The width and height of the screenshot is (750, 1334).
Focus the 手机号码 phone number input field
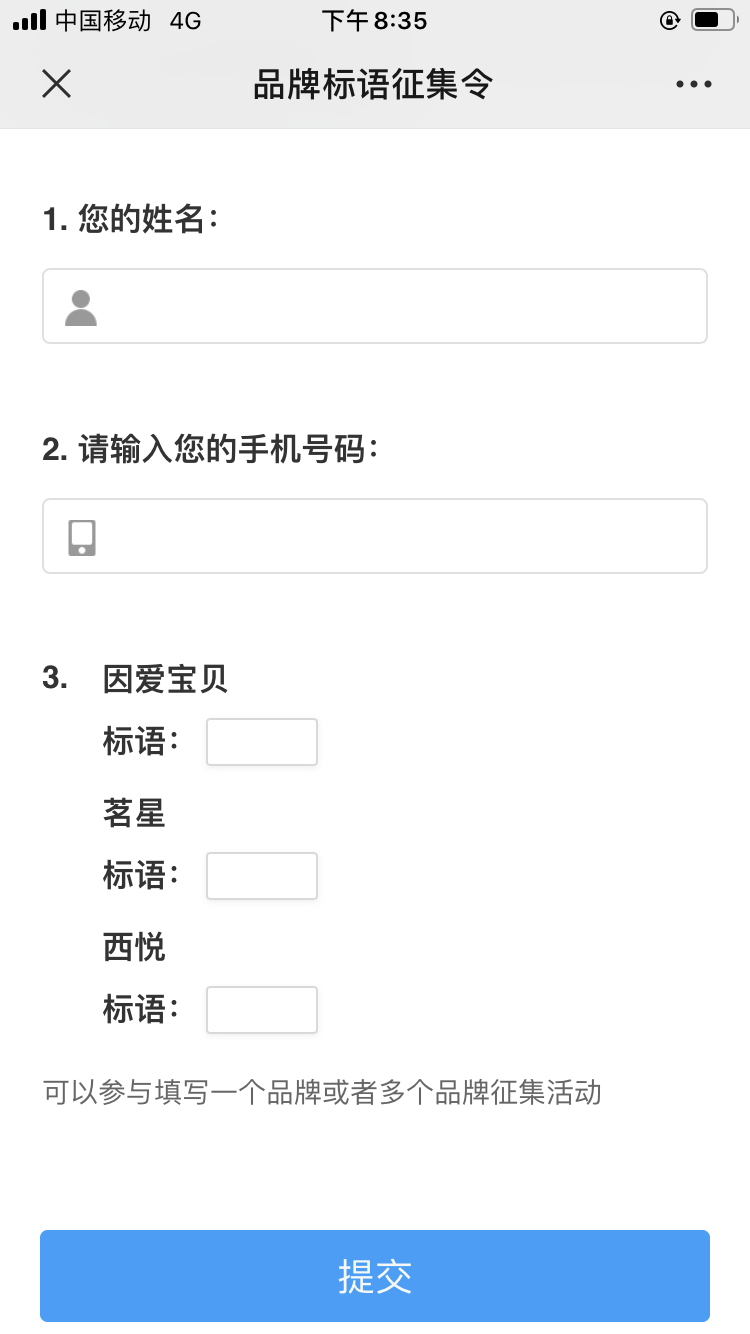[x=375, y=536]
